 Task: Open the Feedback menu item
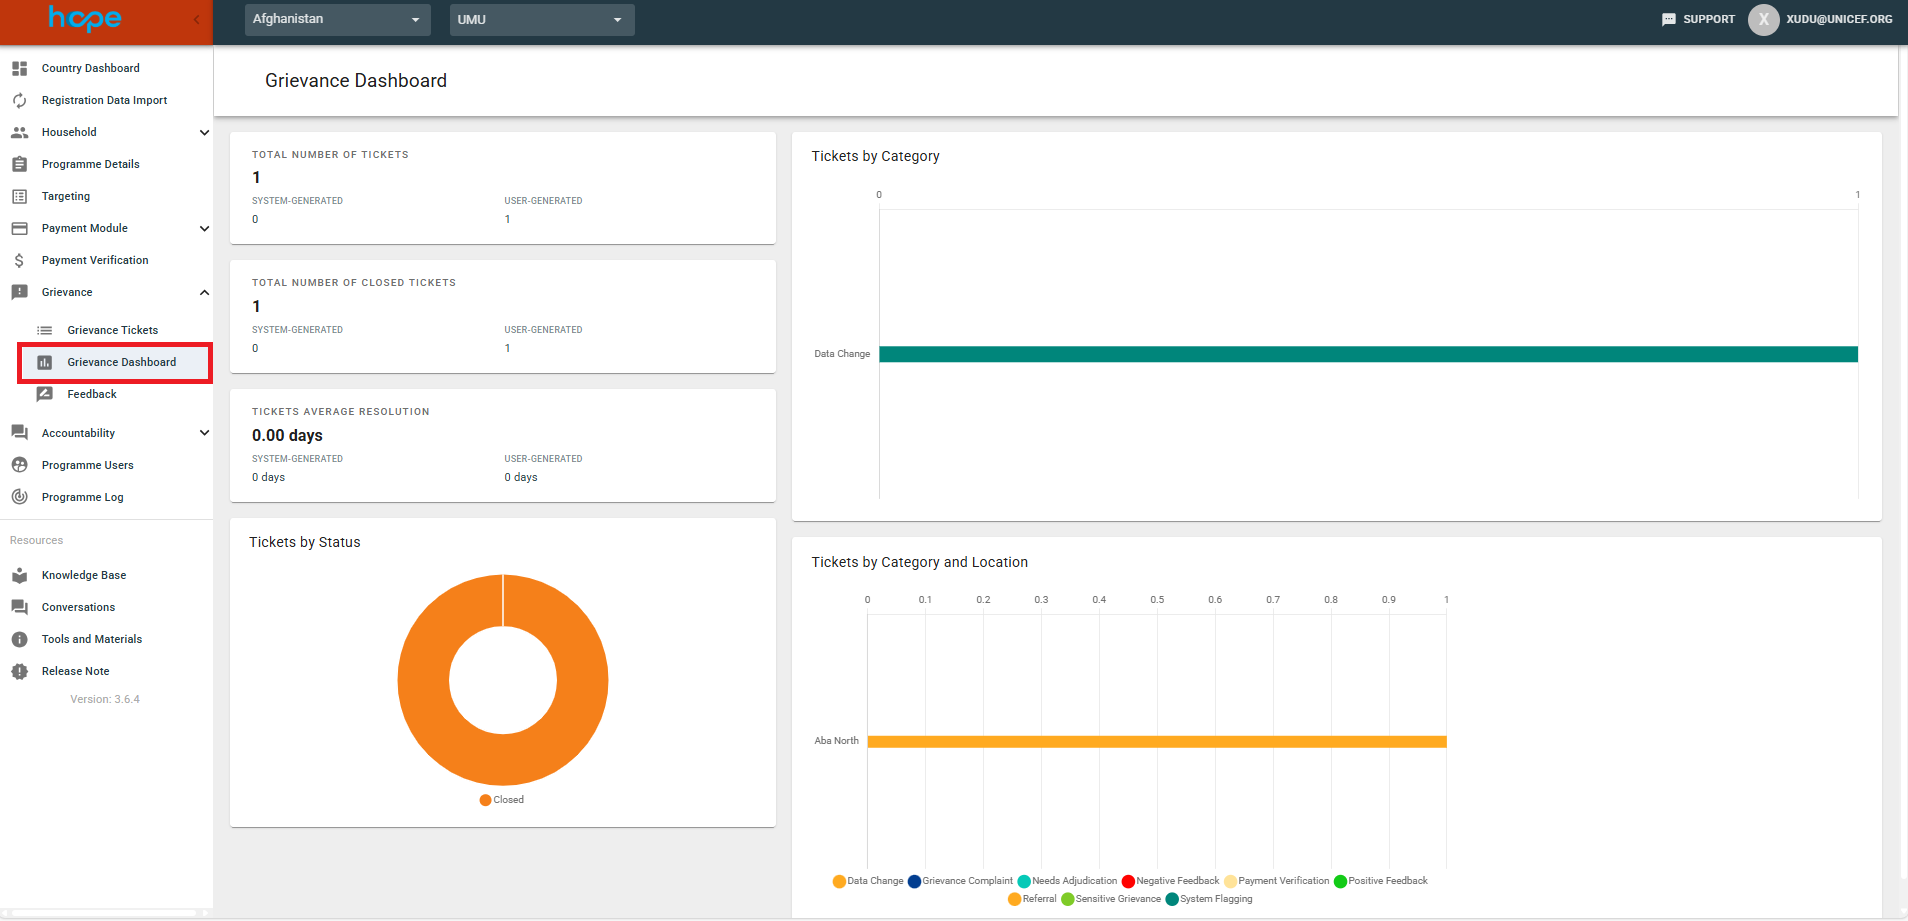tap(92, 395)
